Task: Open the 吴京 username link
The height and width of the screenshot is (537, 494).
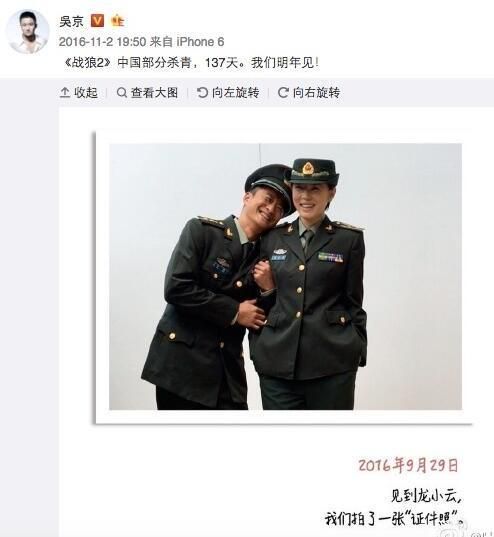Action: 72,21
